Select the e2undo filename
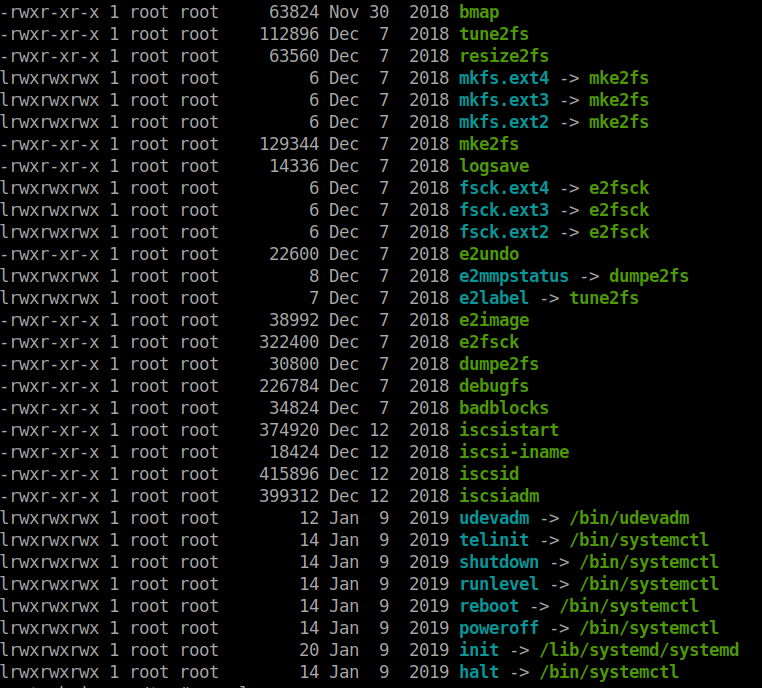The width and height of the screenshot is (762, 688). pyautogui.click(x=489, y=254)
